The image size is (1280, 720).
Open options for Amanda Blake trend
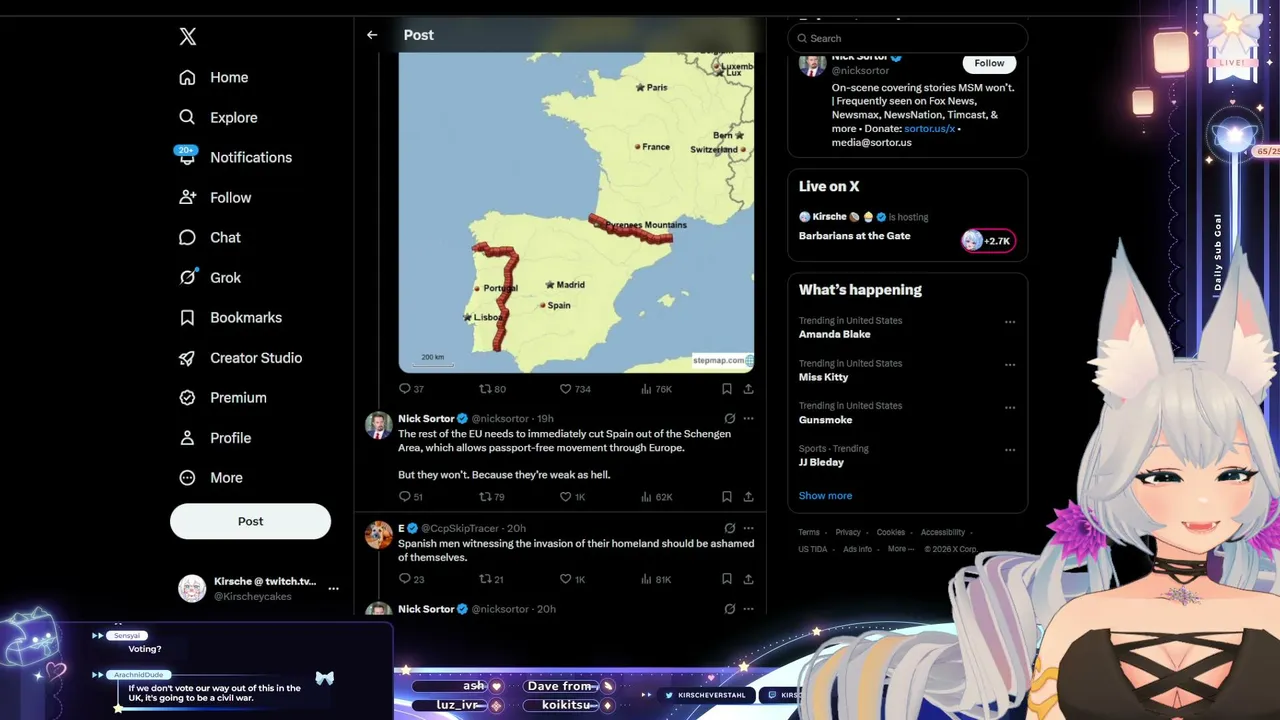click(1010, 322)
